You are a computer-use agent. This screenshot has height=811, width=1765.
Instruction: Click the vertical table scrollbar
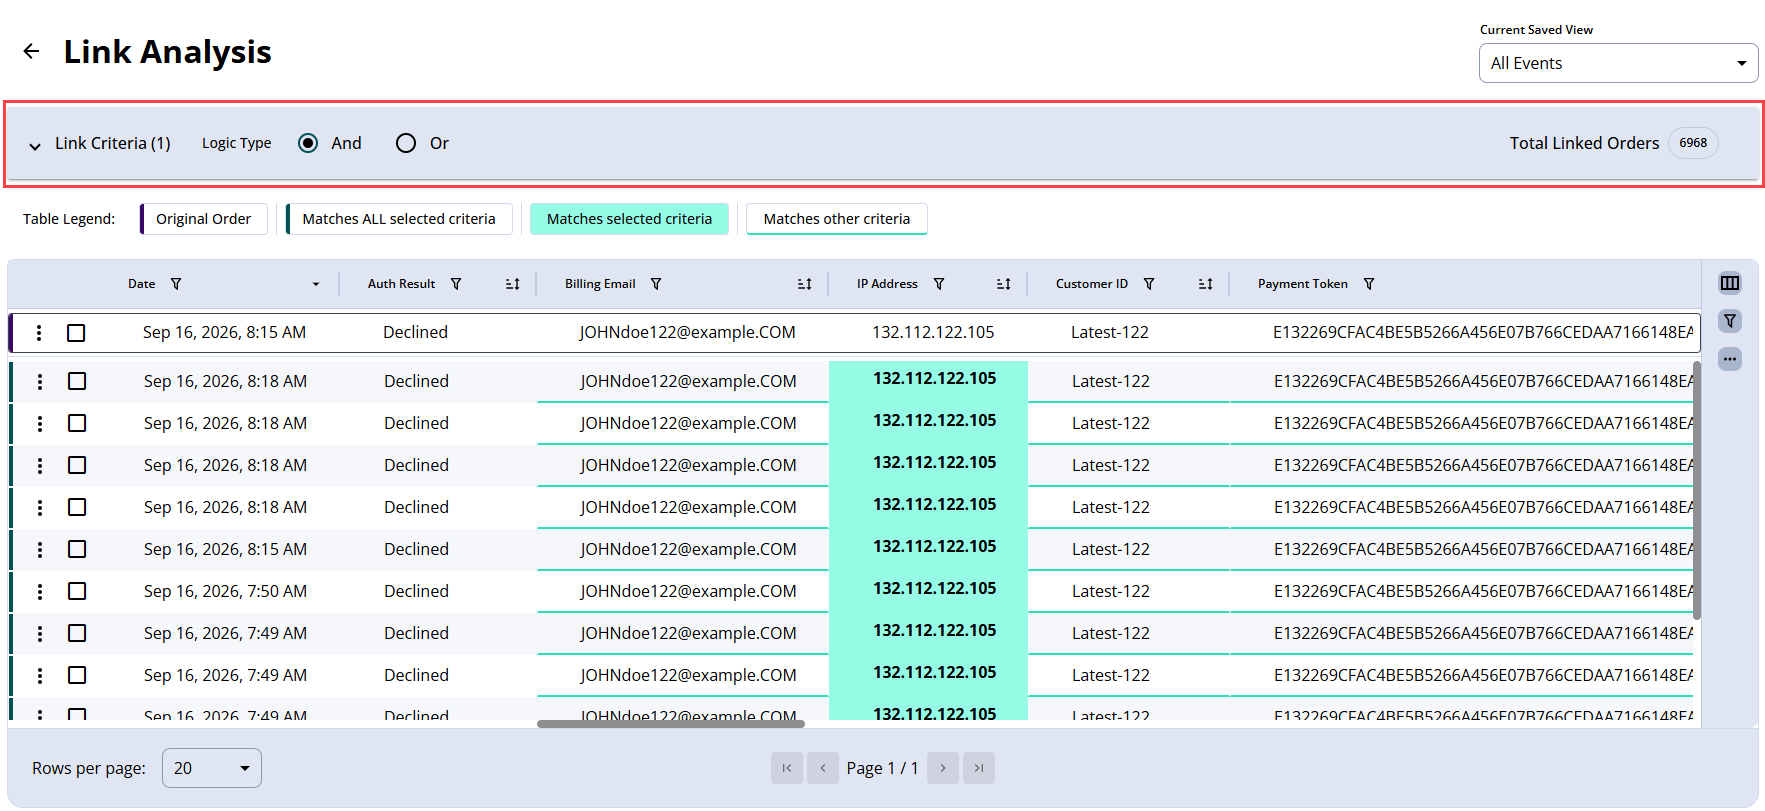pos(1696,490)
